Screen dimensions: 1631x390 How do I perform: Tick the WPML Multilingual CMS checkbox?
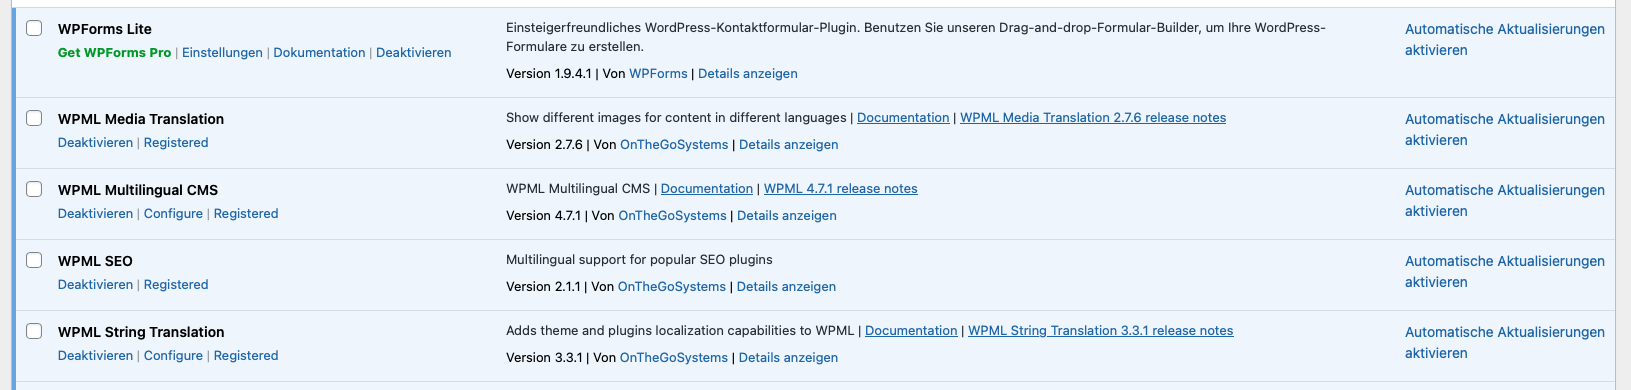[x=34, y=189]
